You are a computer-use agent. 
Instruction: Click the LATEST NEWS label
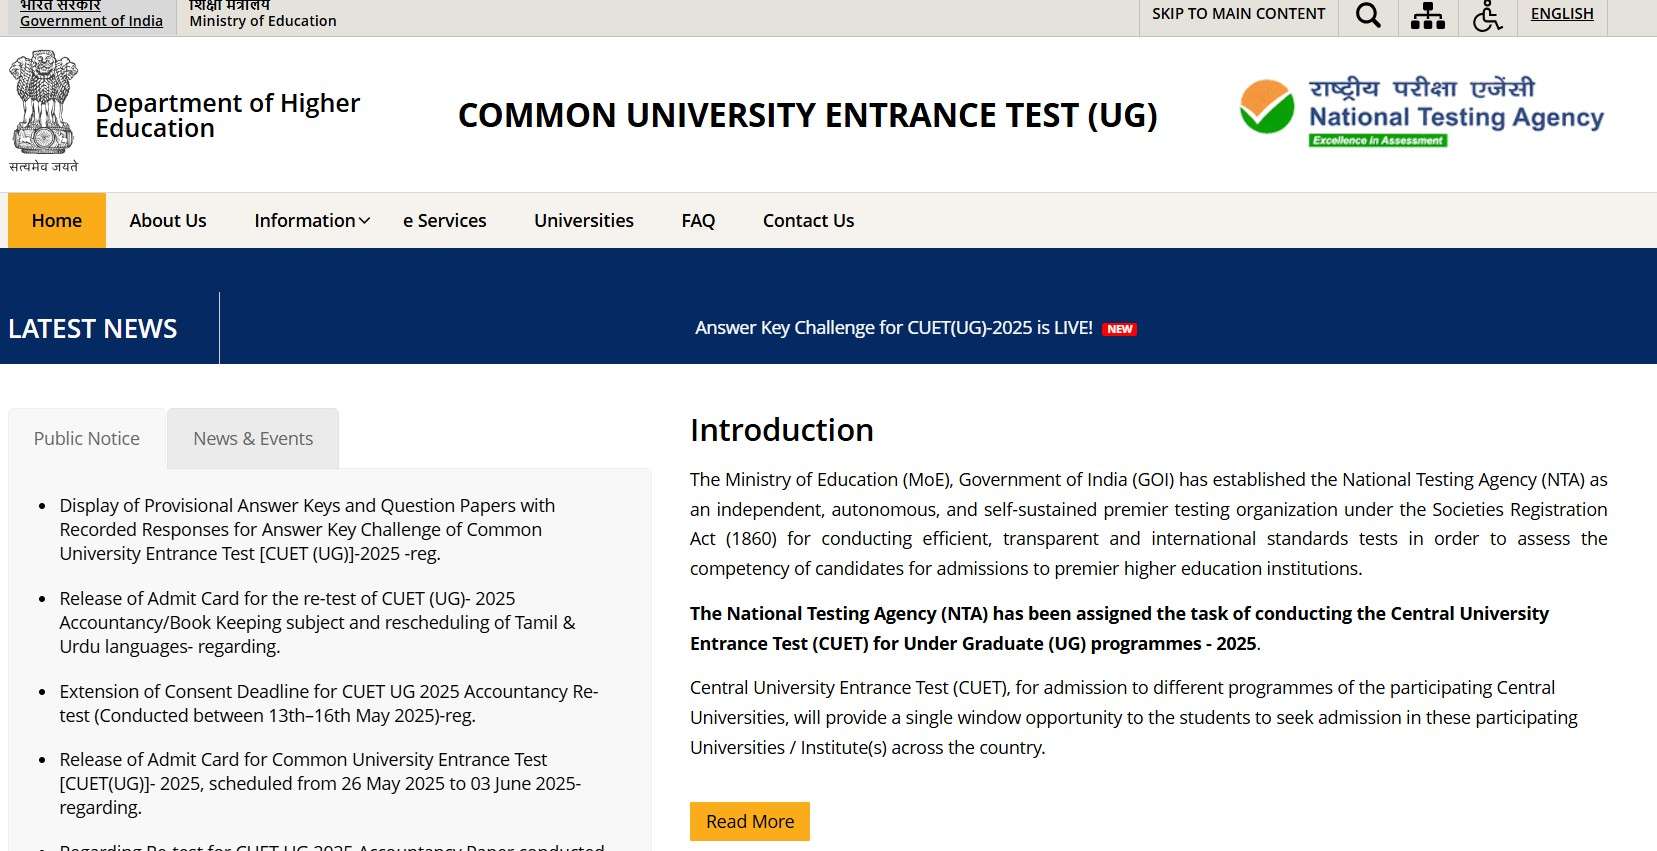pyautogui.click(x=92, y=328)
